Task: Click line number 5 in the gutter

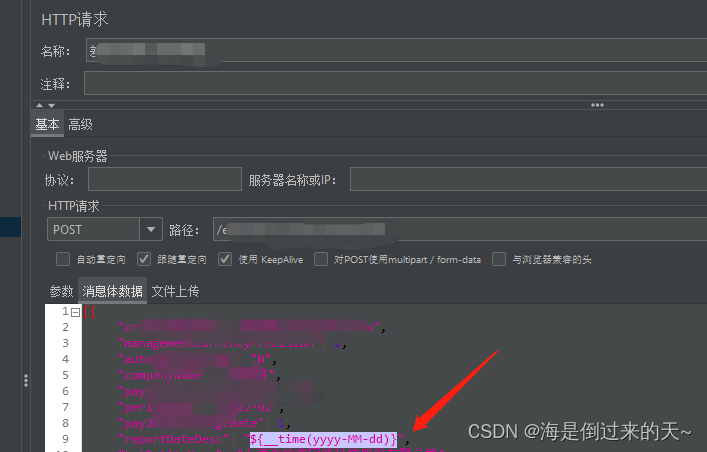Action: click(x=65, y=375)
